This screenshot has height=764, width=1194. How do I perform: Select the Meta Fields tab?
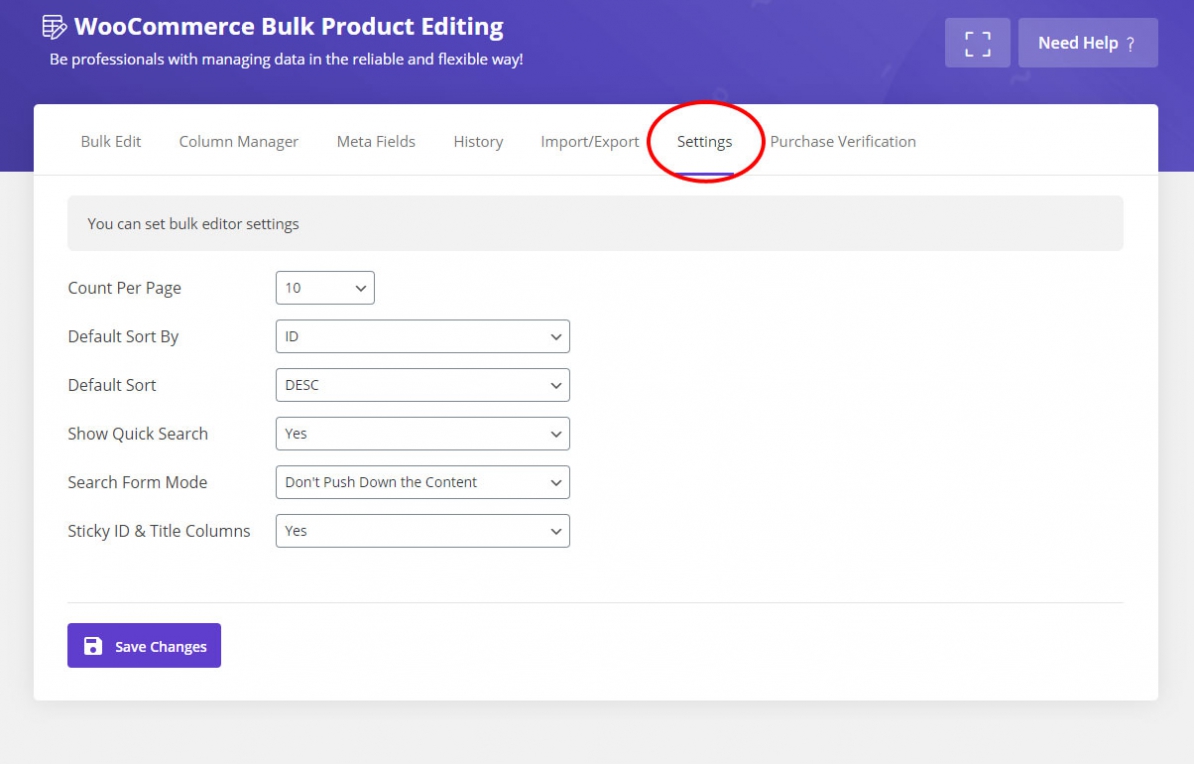pyautogui.click(x=376, y=141)
